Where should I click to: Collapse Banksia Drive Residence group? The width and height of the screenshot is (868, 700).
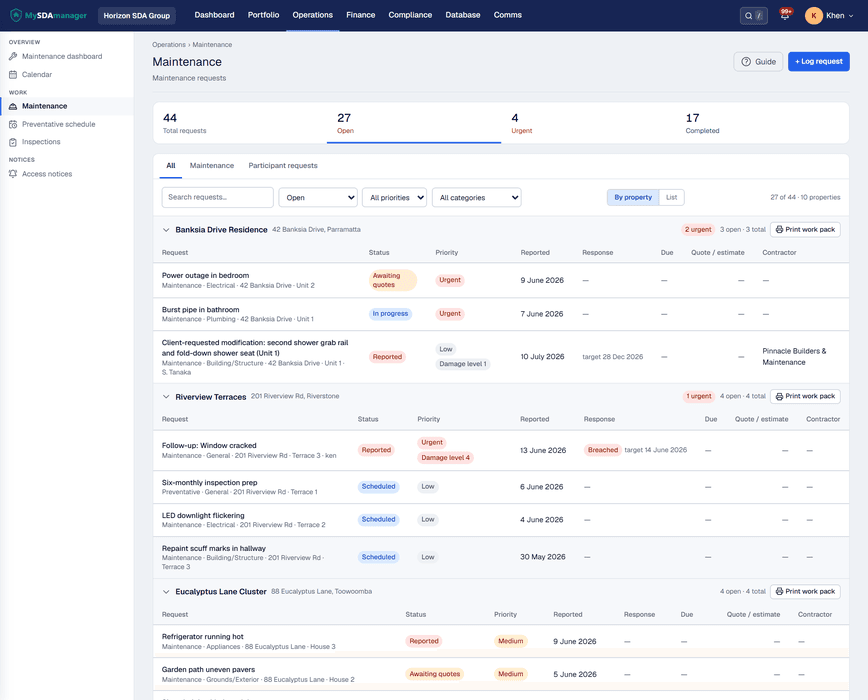(166, 230)
